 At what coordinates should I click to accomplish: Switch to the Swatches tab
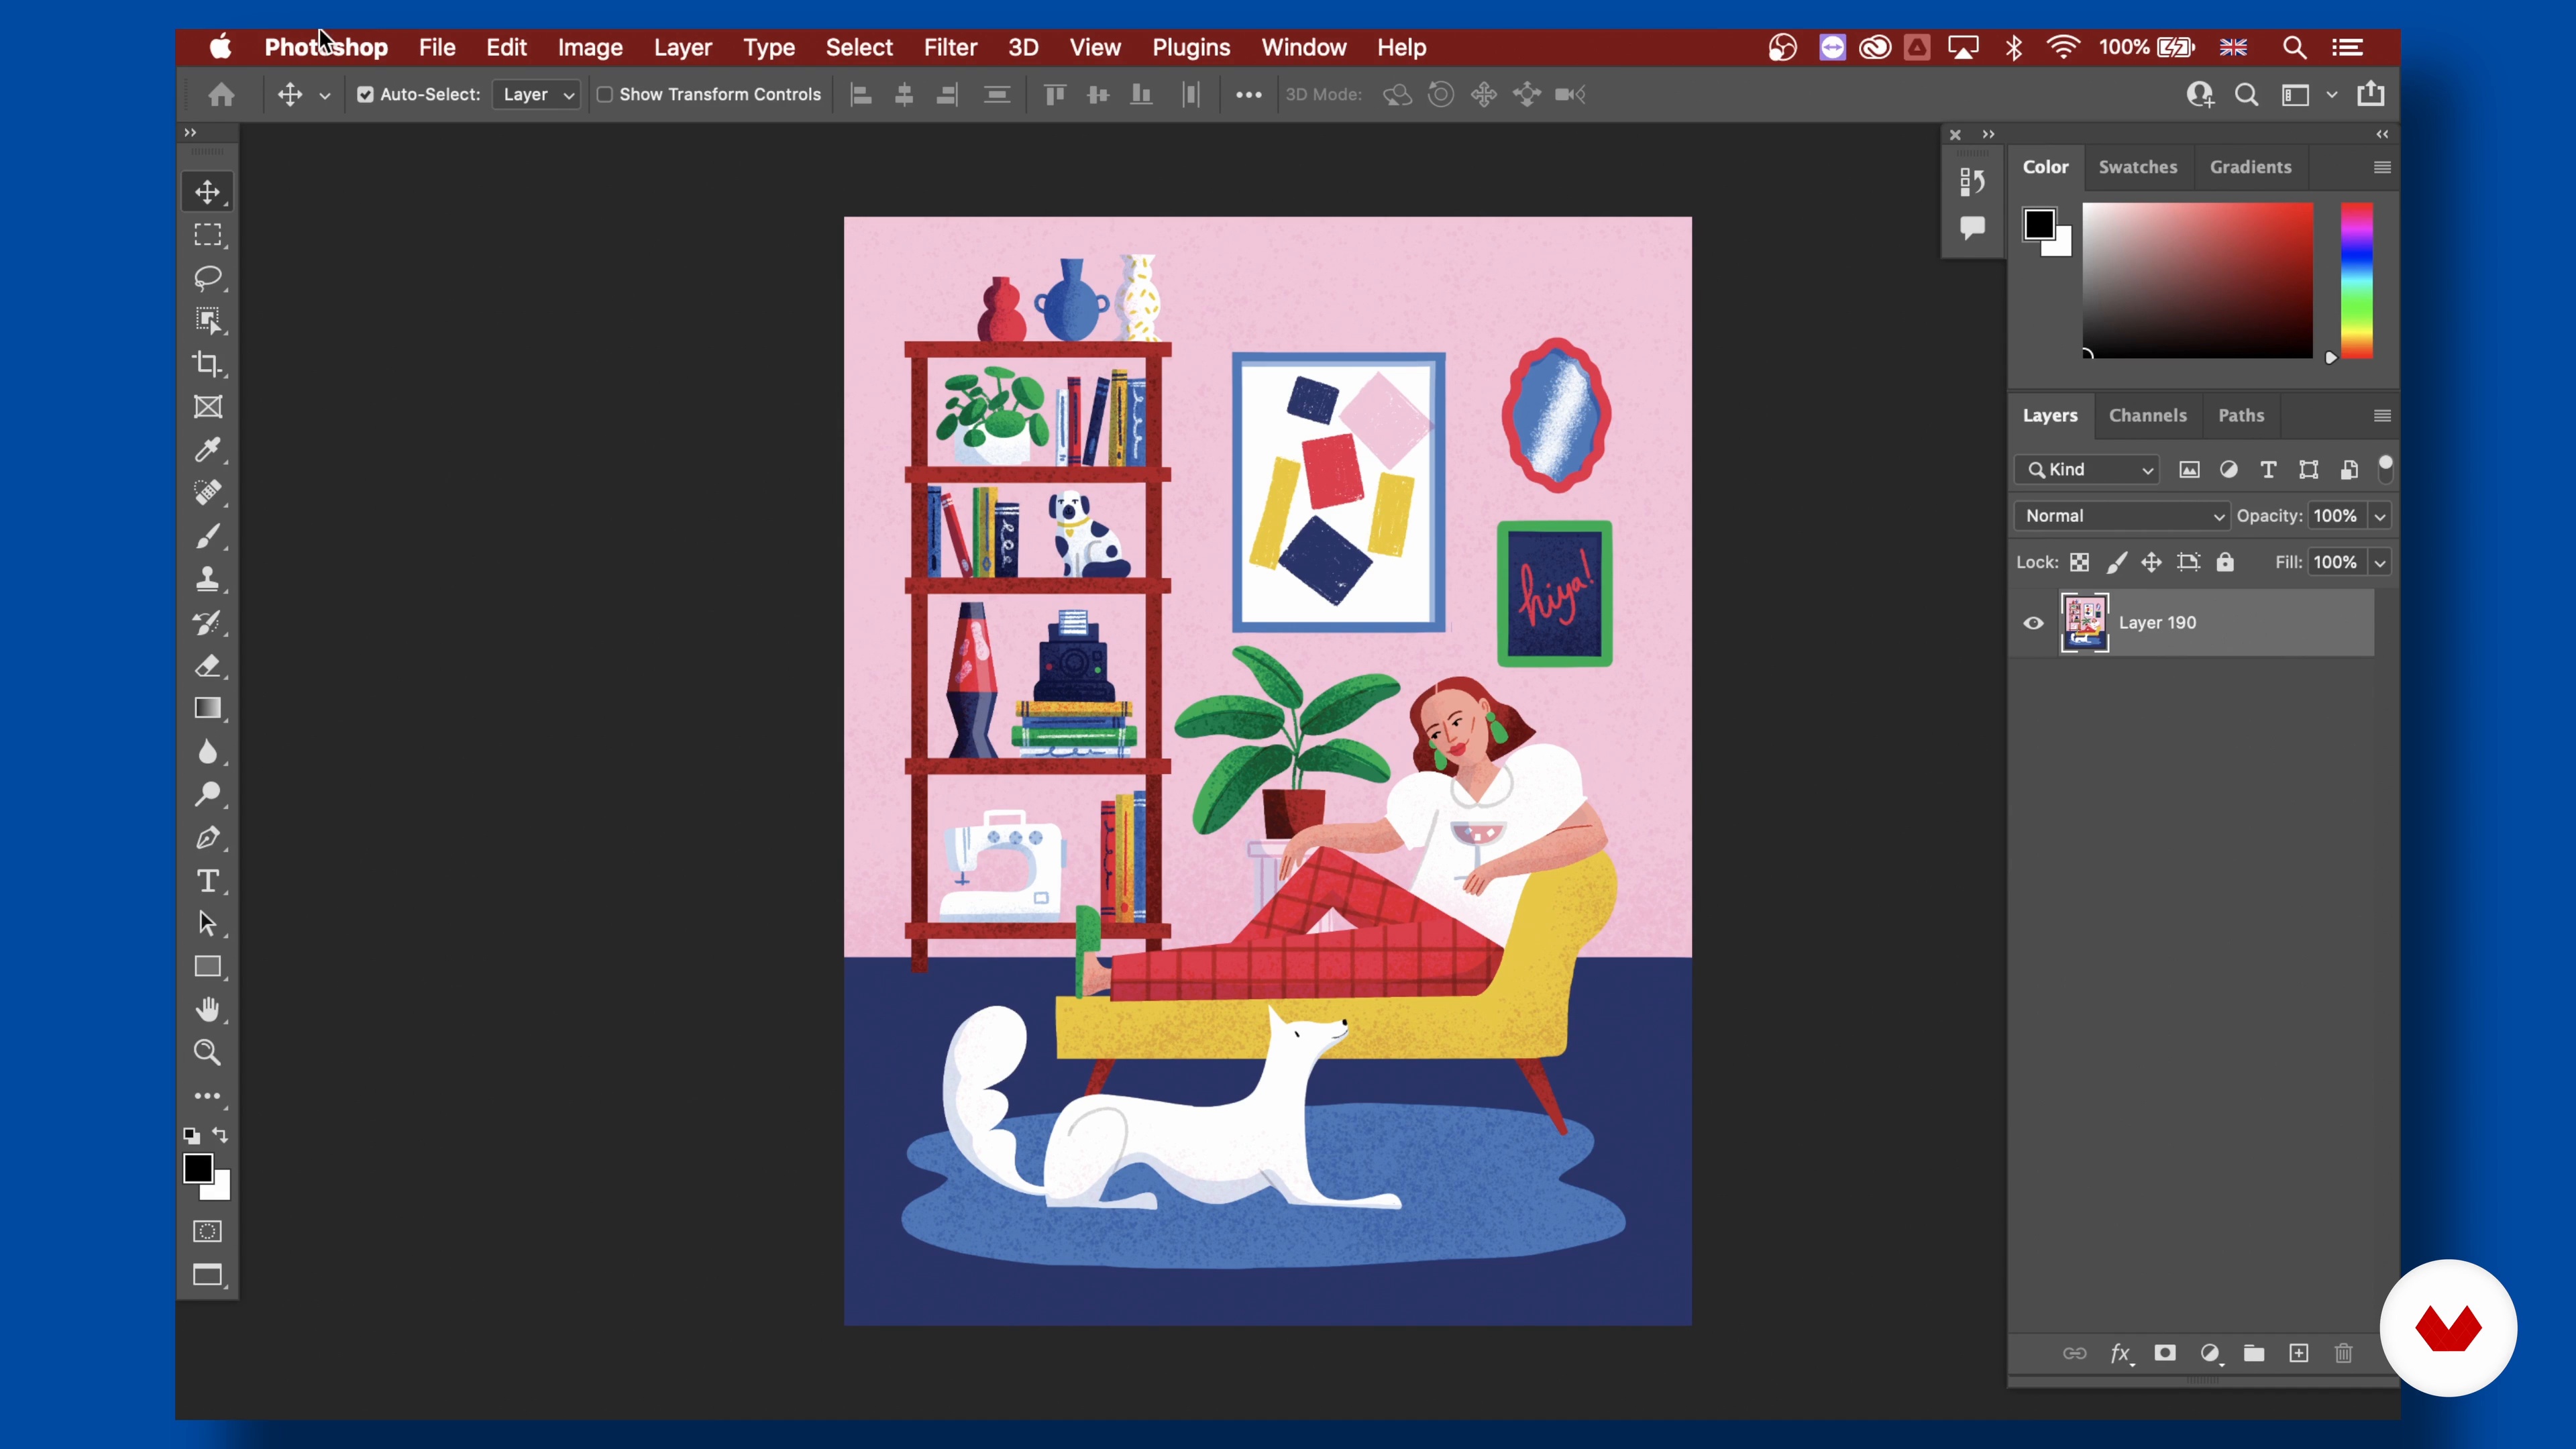pyautogui.click(x=2137, y=167)
